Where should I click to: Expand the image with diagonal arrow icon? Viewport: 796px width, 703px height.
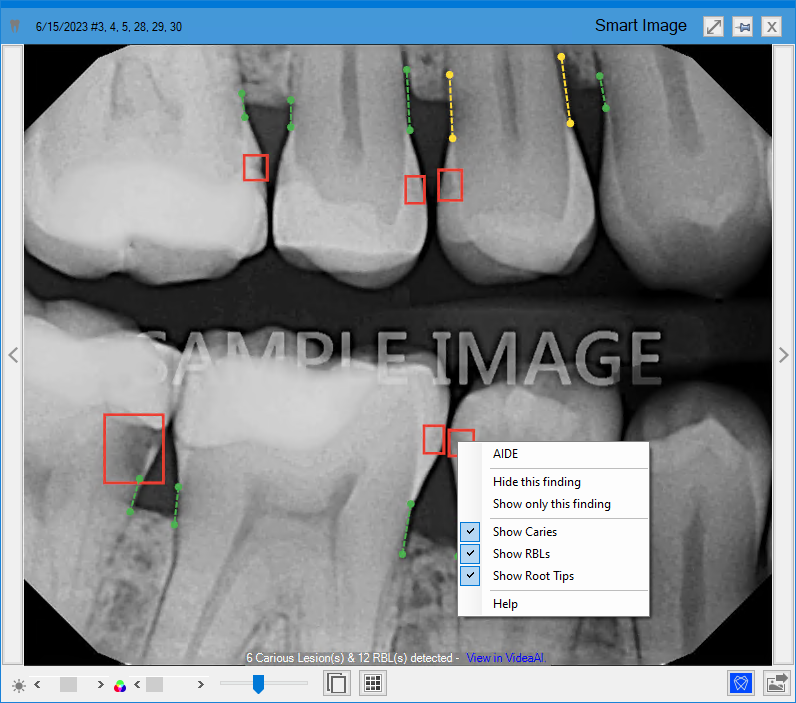[713, 27]
